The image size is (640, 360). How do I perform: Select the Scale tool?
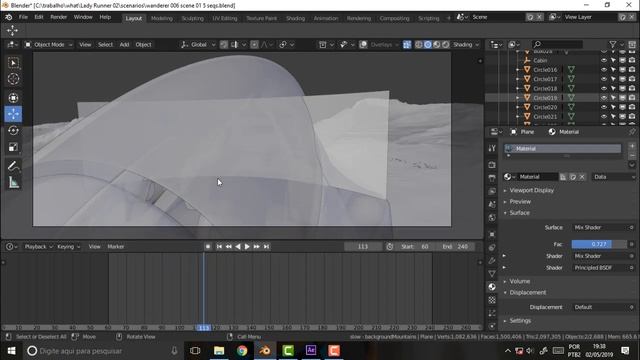(x=13, y=147)
